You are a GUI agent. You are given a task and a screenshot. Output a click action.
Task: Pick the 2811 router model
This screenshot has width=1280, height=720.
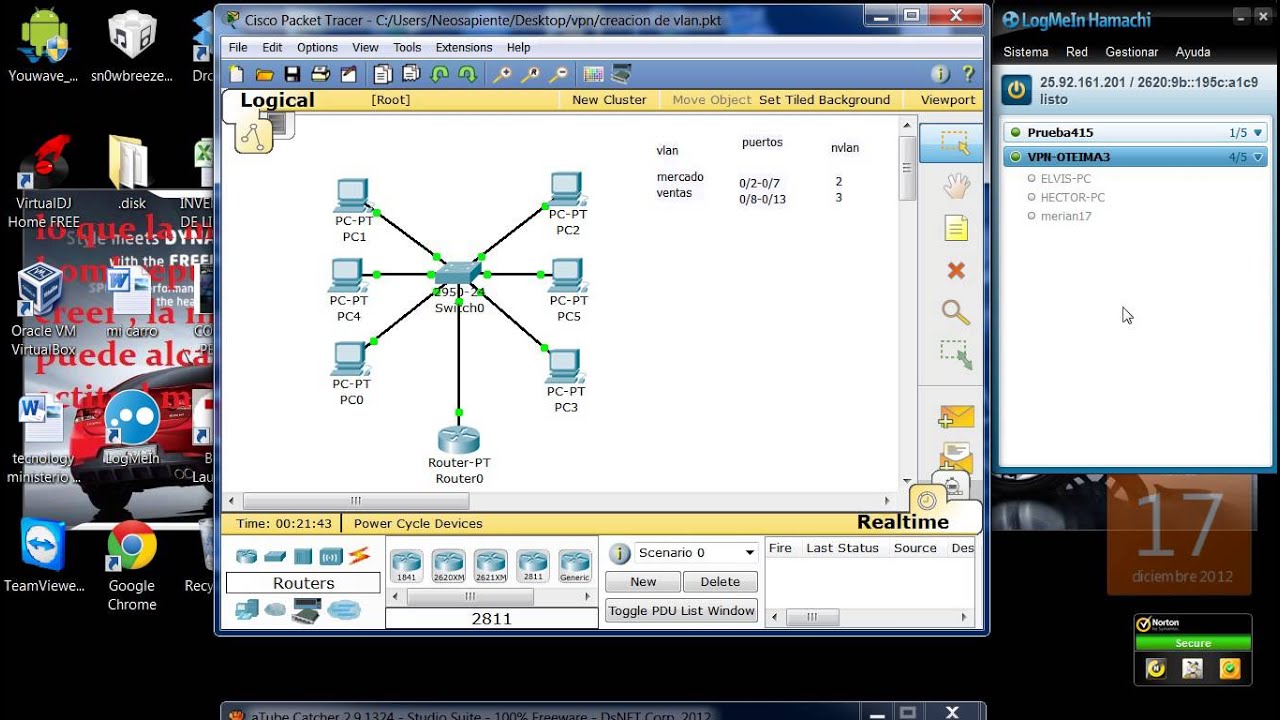click(x=532, y=565)
